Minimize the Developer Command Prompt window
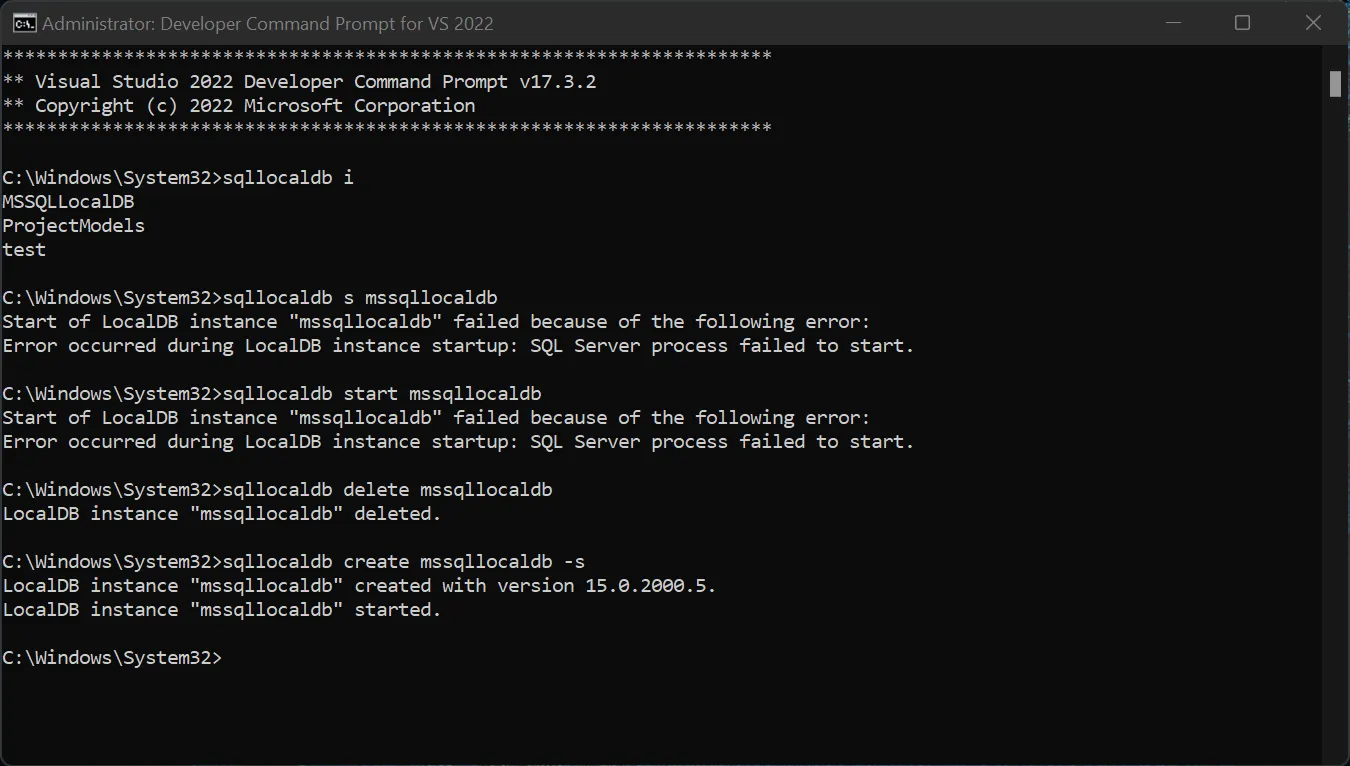The height and width of the screenshot is (766, 1350). click(1171, 23)
